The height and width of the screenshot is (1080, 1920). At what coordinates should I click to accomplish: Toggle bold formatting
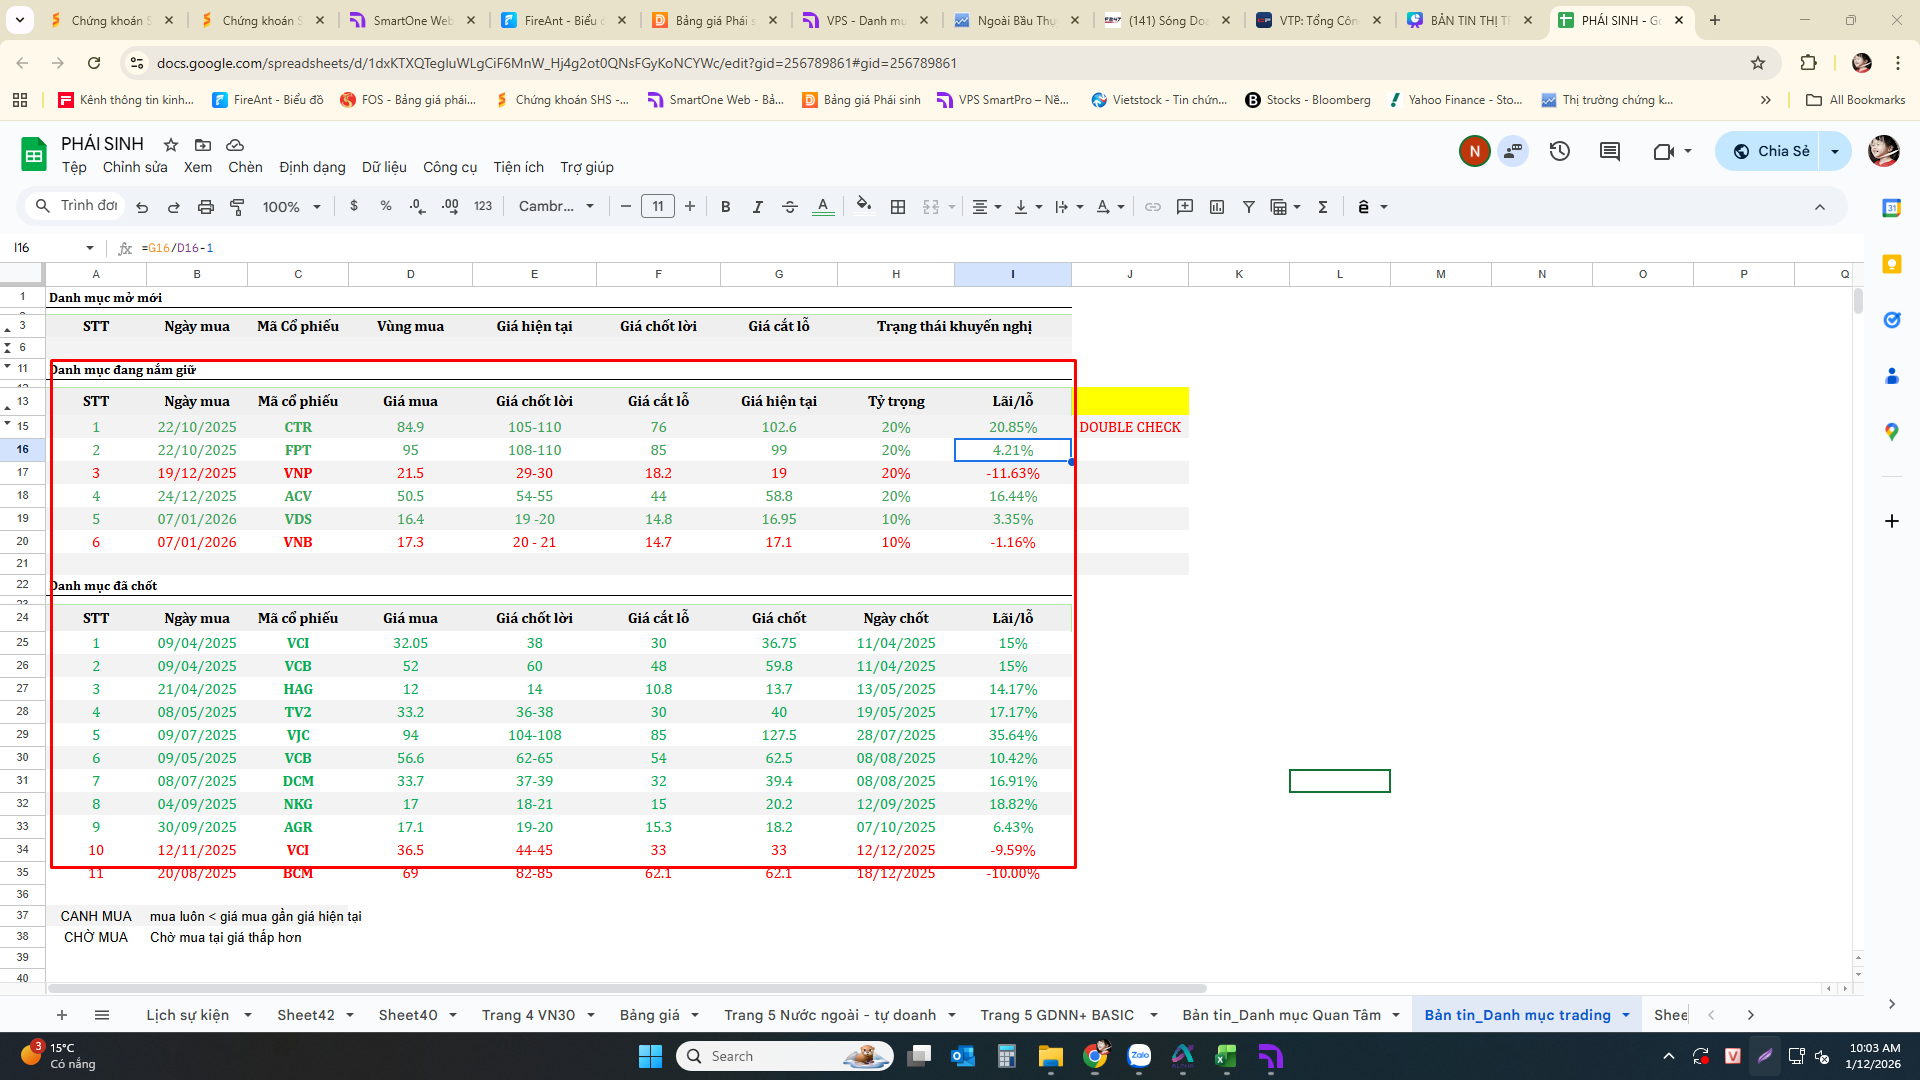point(726,207)
